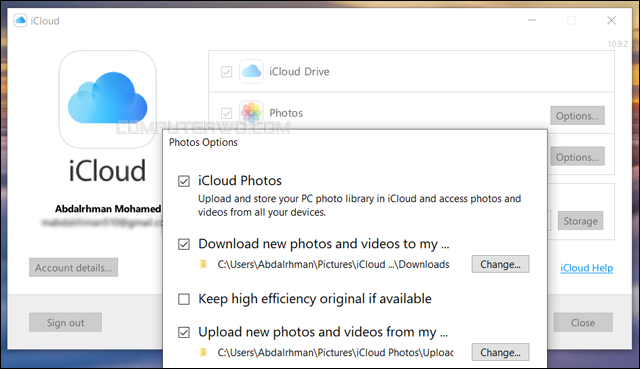The width and height of the screenshot is (640, 369).
Task: Click version number 10.9.2
Action: click(x=618, y=44)
